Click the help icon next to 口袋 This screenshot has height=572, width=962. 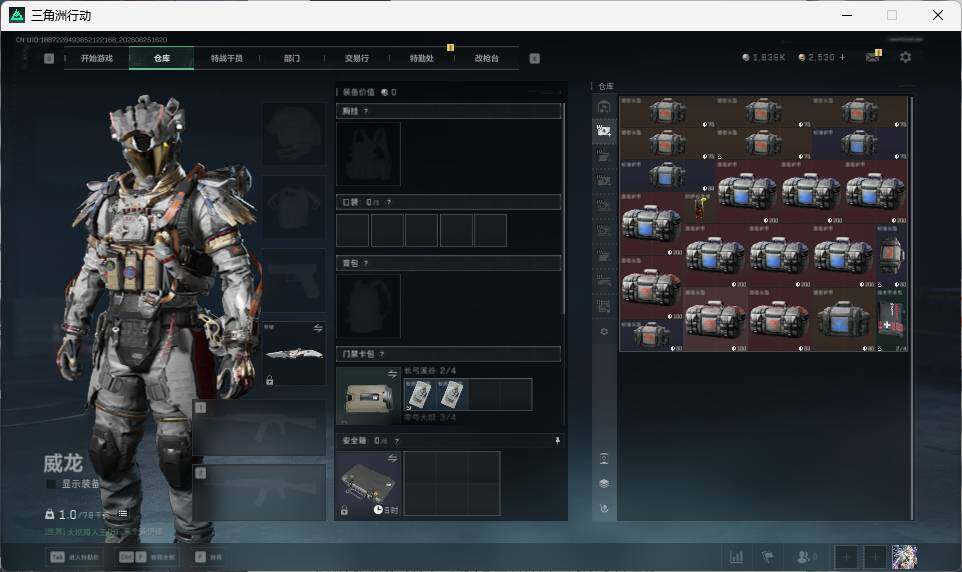[x=388, y=202]
